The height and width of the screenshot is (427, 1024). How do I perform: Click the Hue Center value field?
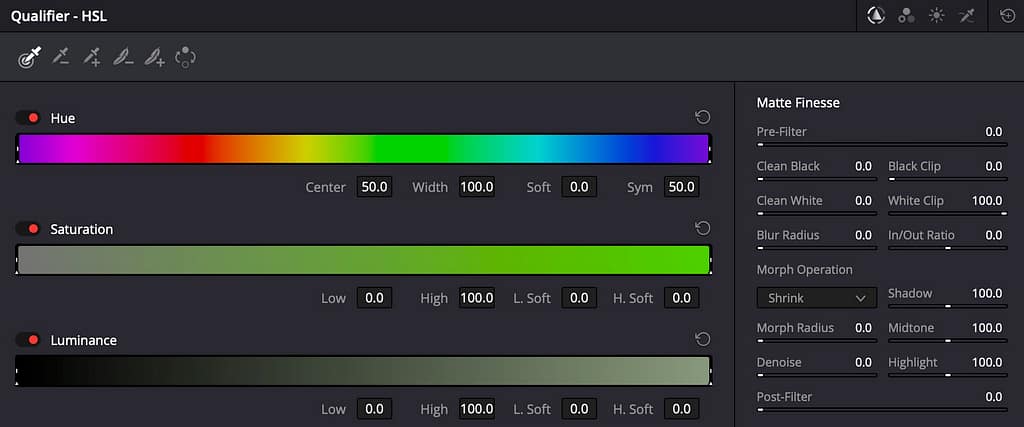(375, 187)
